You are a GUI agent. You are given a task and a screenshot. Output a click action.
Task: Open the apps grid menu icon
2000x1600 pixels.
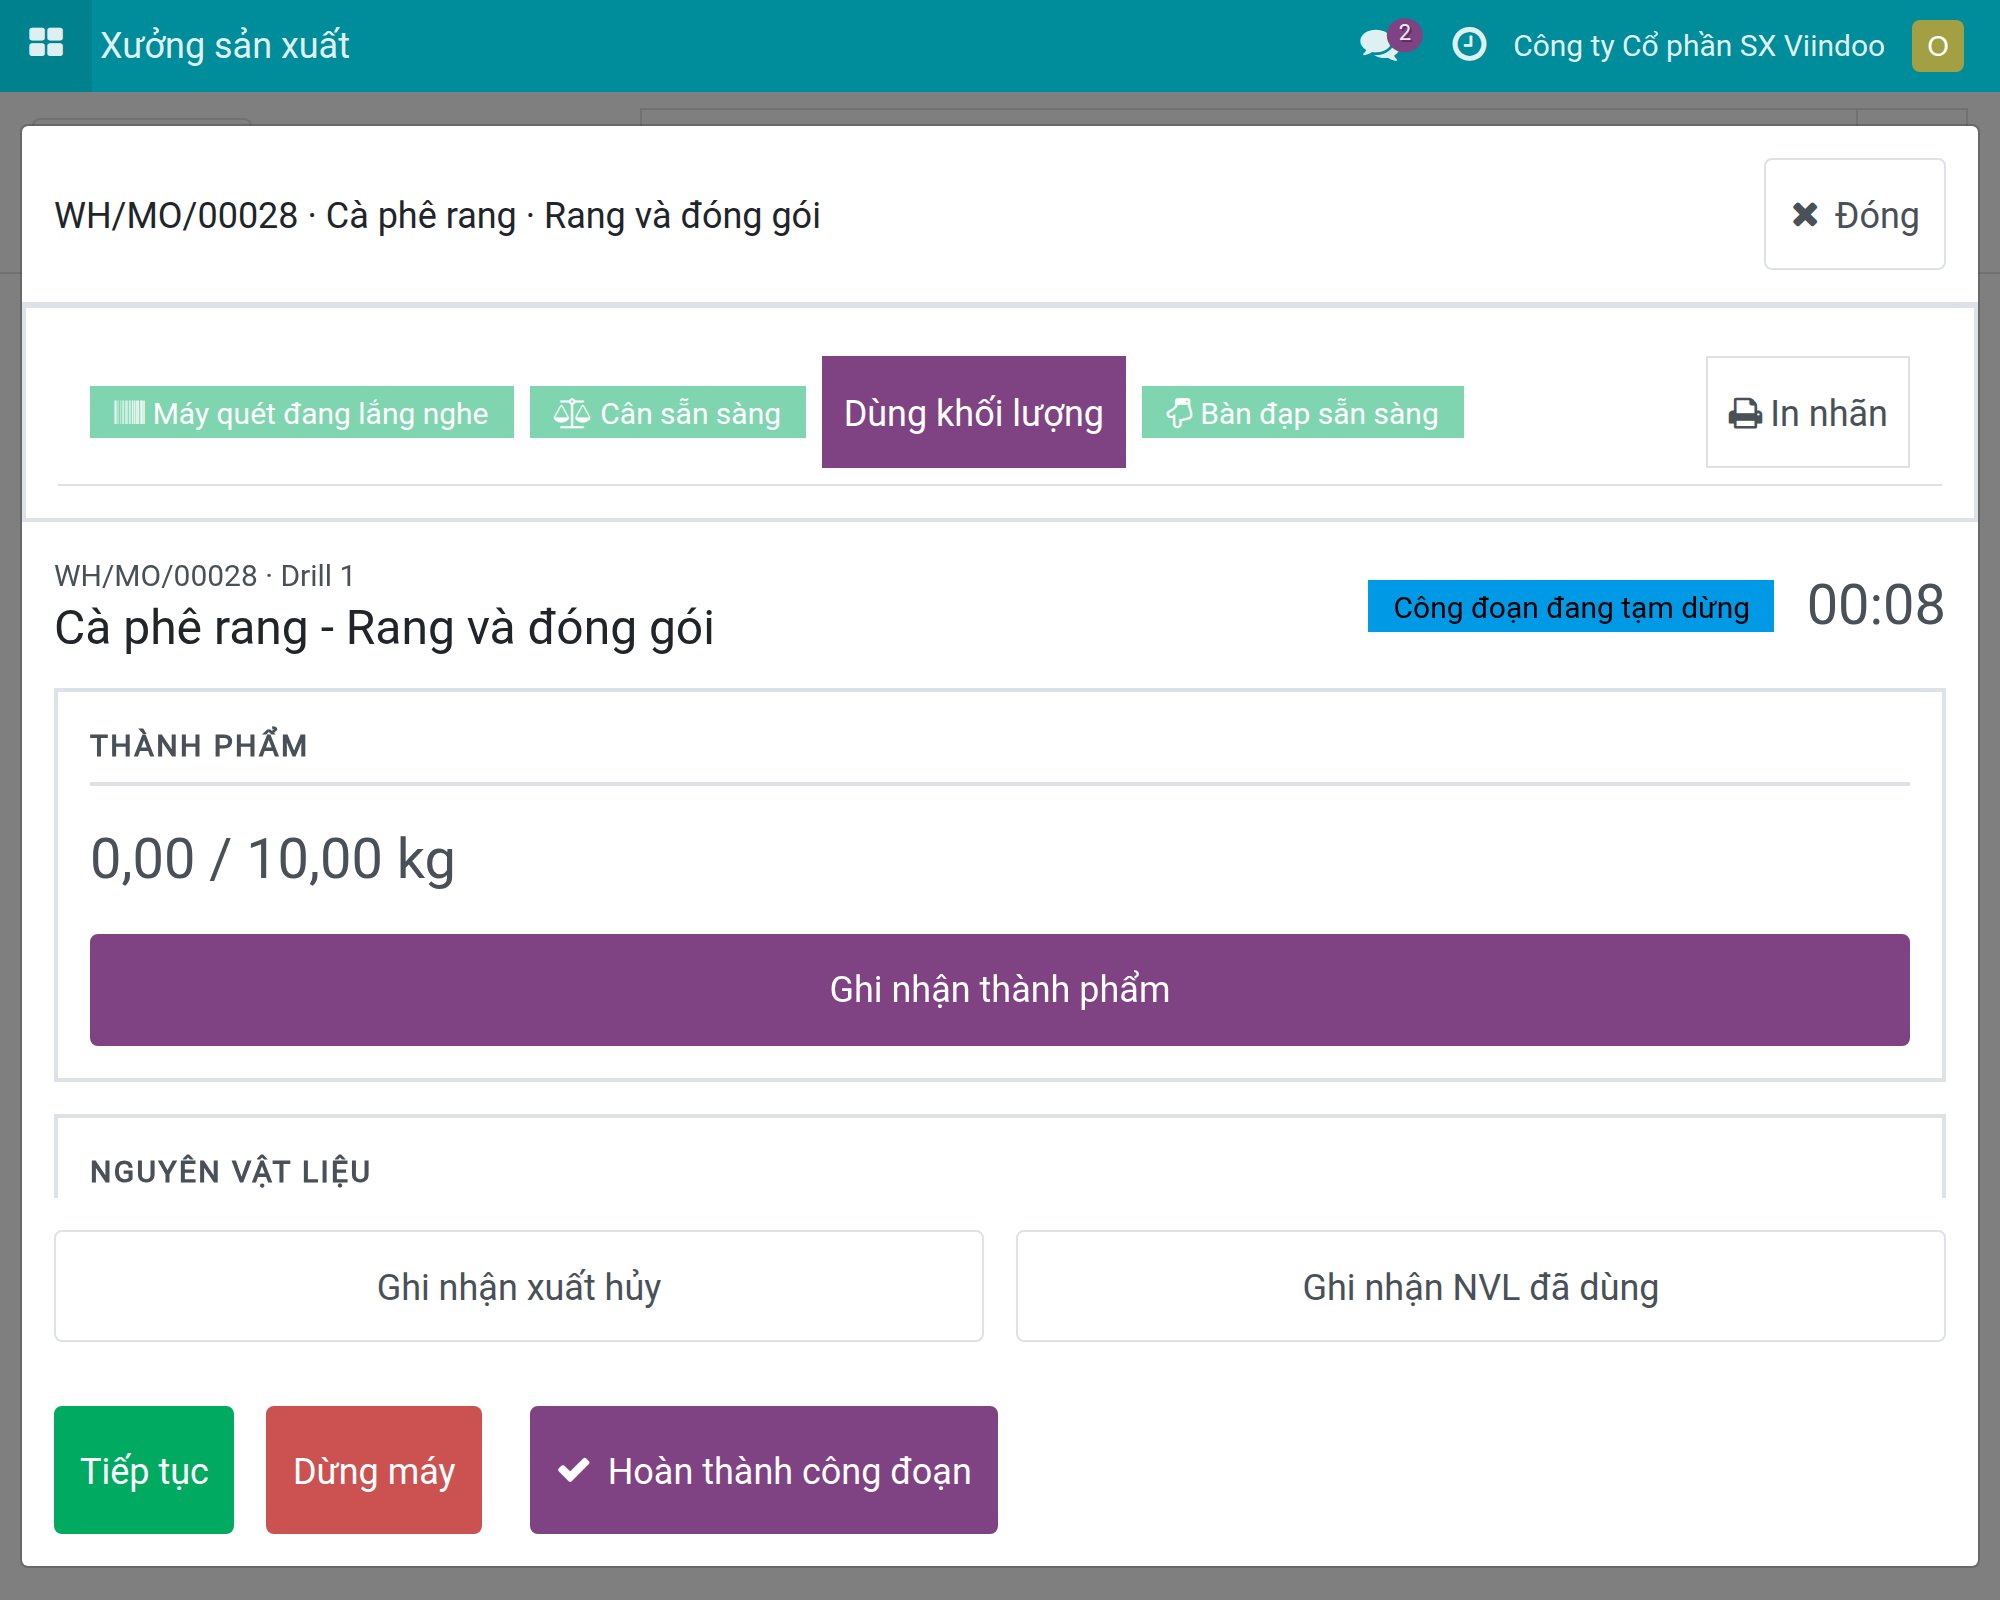(46, 45)
